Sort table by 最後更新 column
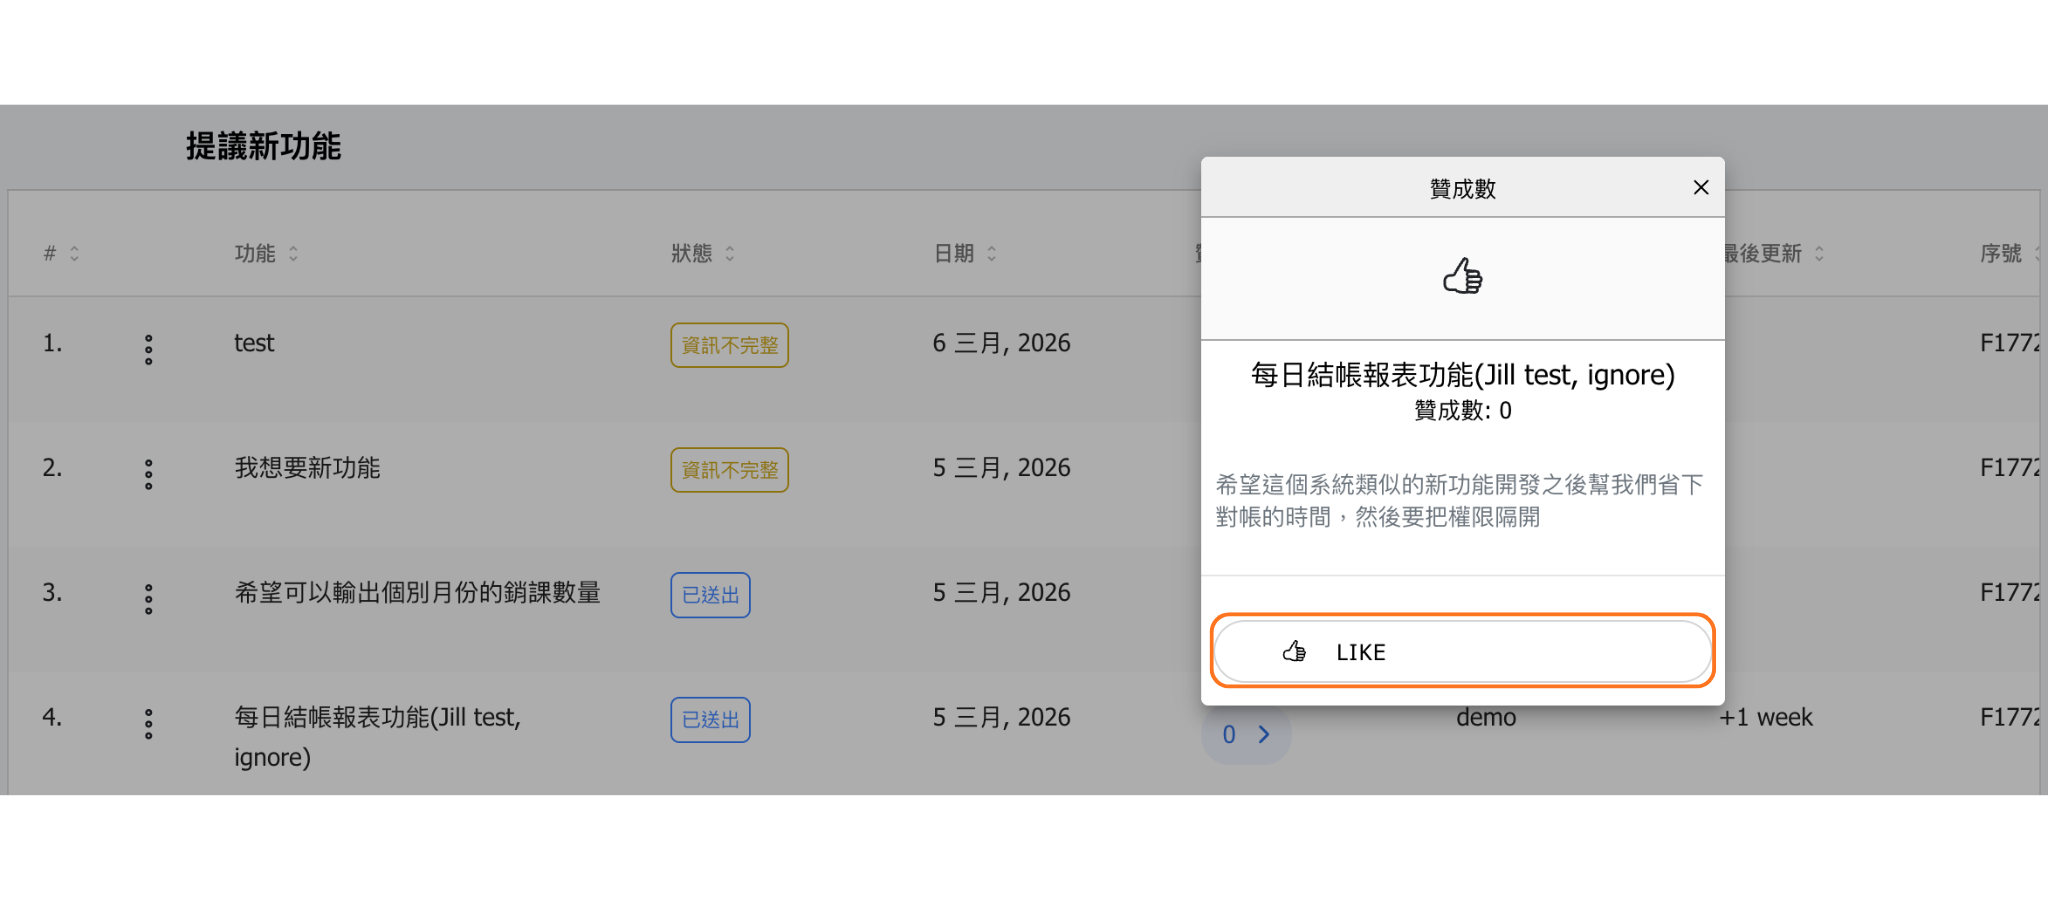 (1772, 254)
